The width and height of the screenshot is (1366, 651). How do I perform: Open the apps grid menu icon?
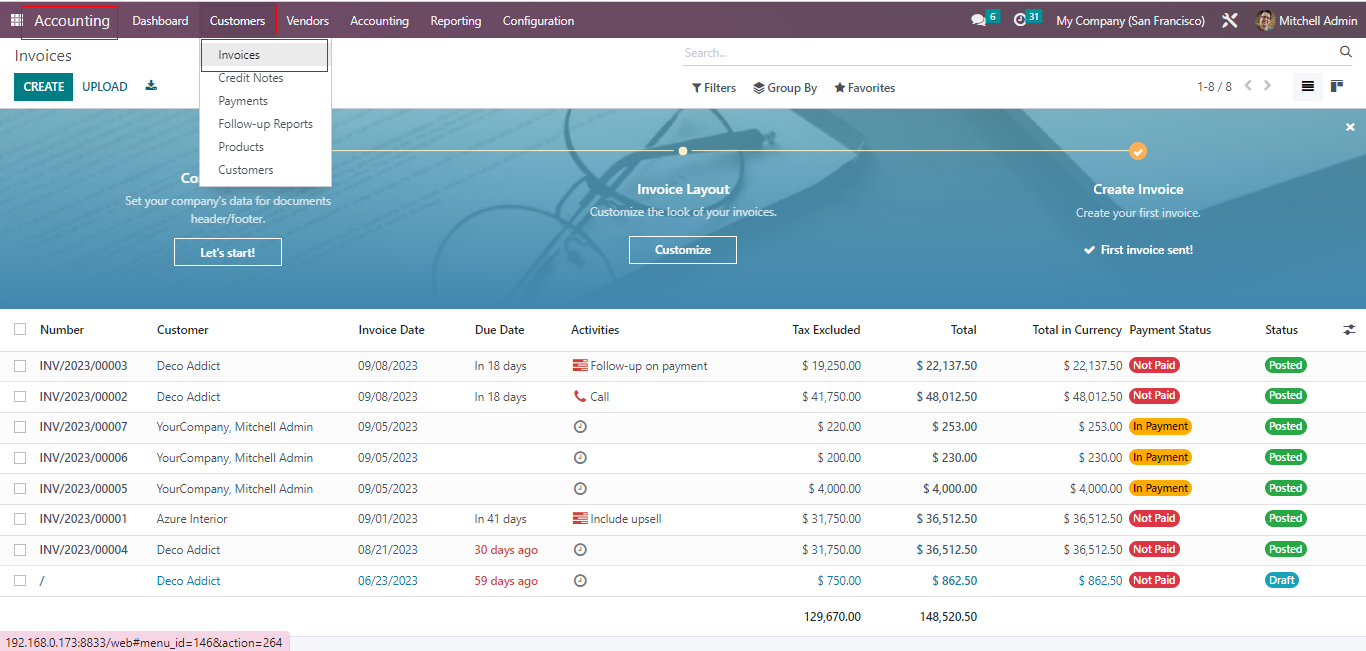click(16, 20)
